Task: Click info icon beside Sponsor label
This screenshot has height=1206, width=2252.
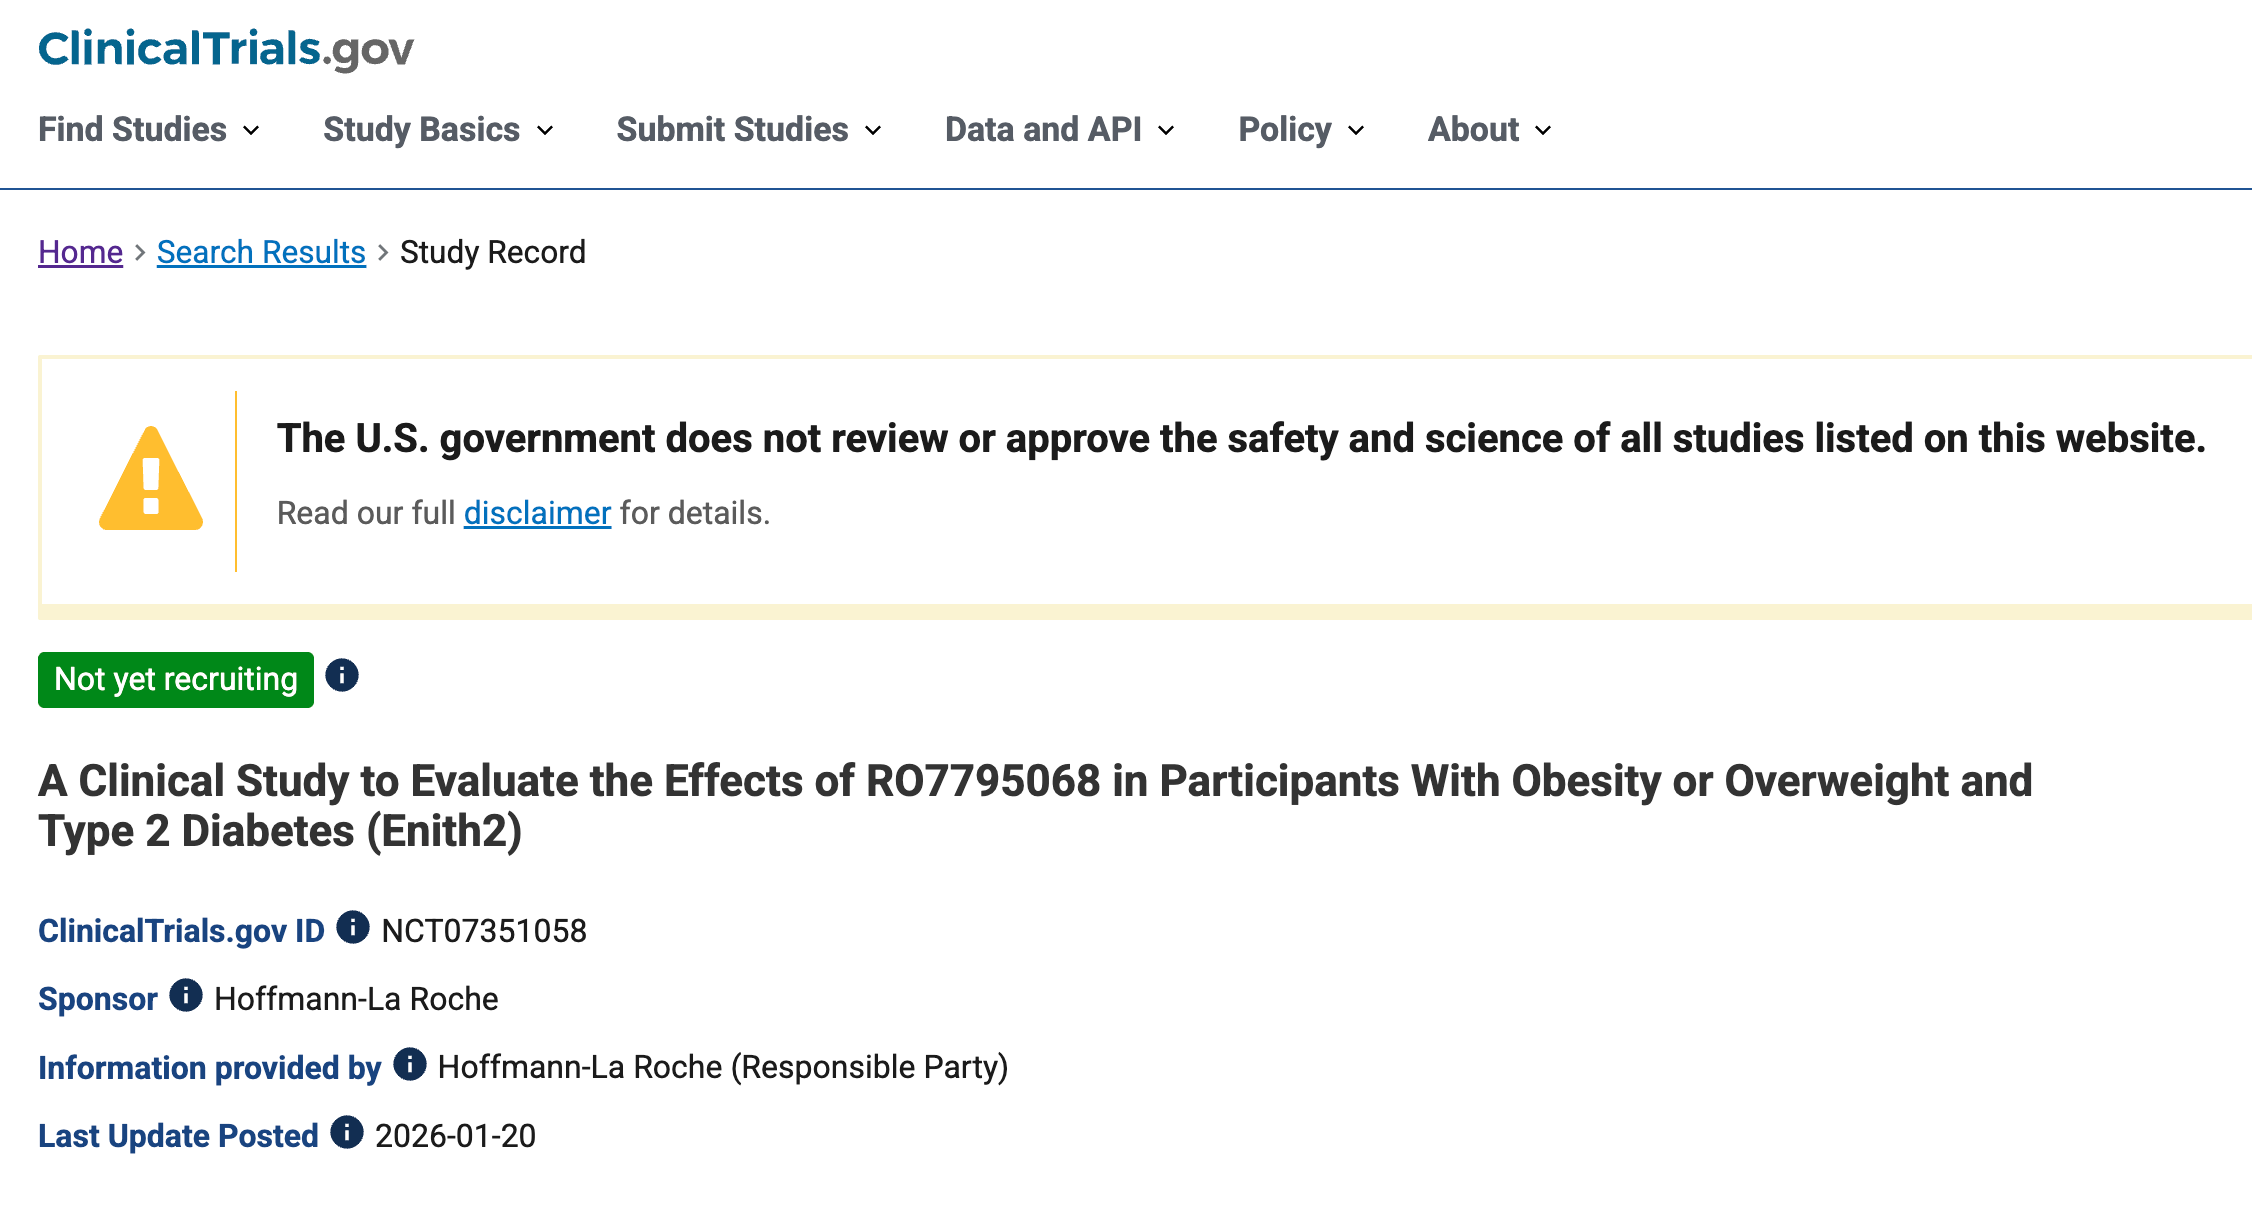Action: (x=186, y=996)
